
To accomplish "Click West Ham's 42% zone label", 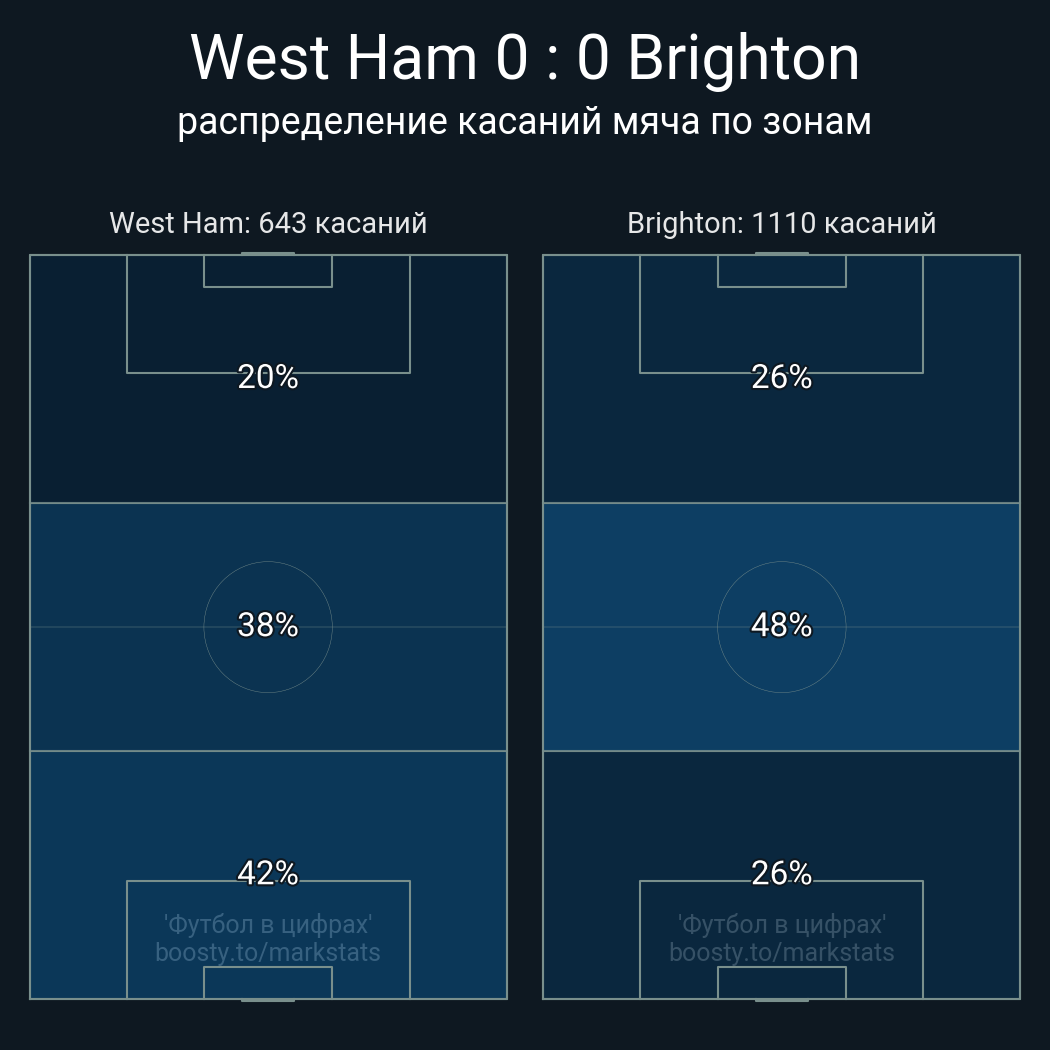I will (268, 873).
